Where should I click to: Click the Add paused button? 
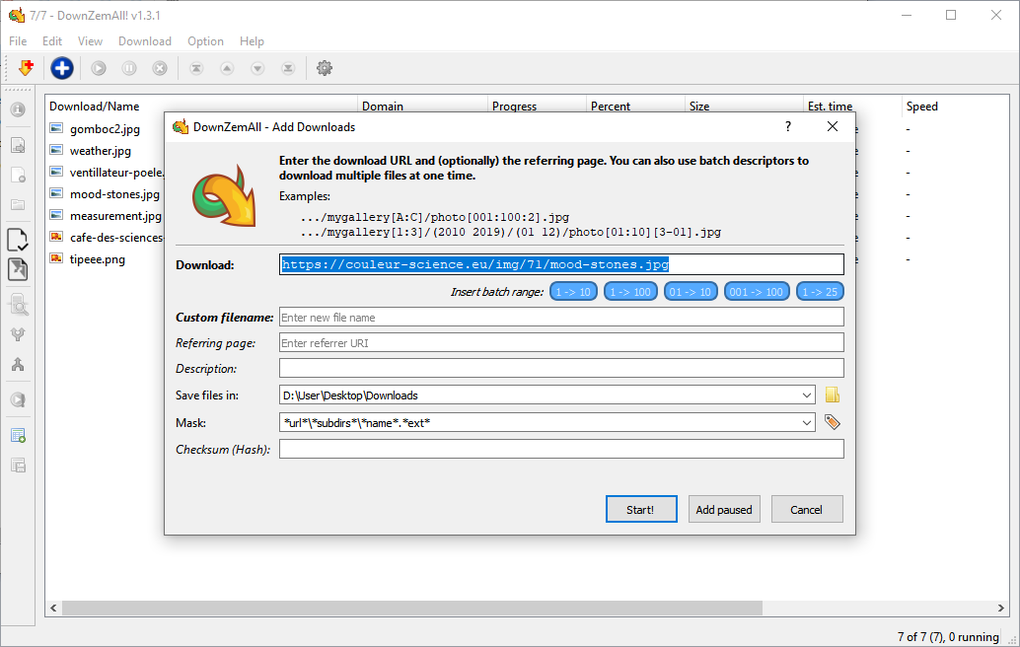point(723,509)
